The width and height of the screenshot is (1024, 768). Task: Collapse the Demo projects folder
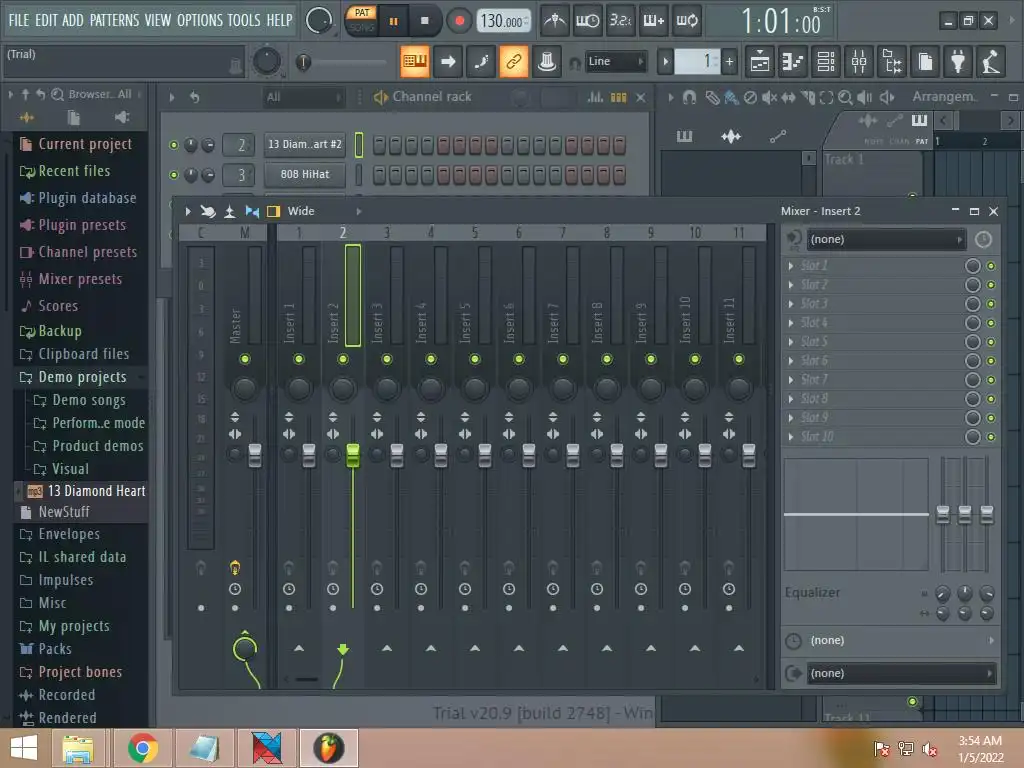tap(82, 377)
